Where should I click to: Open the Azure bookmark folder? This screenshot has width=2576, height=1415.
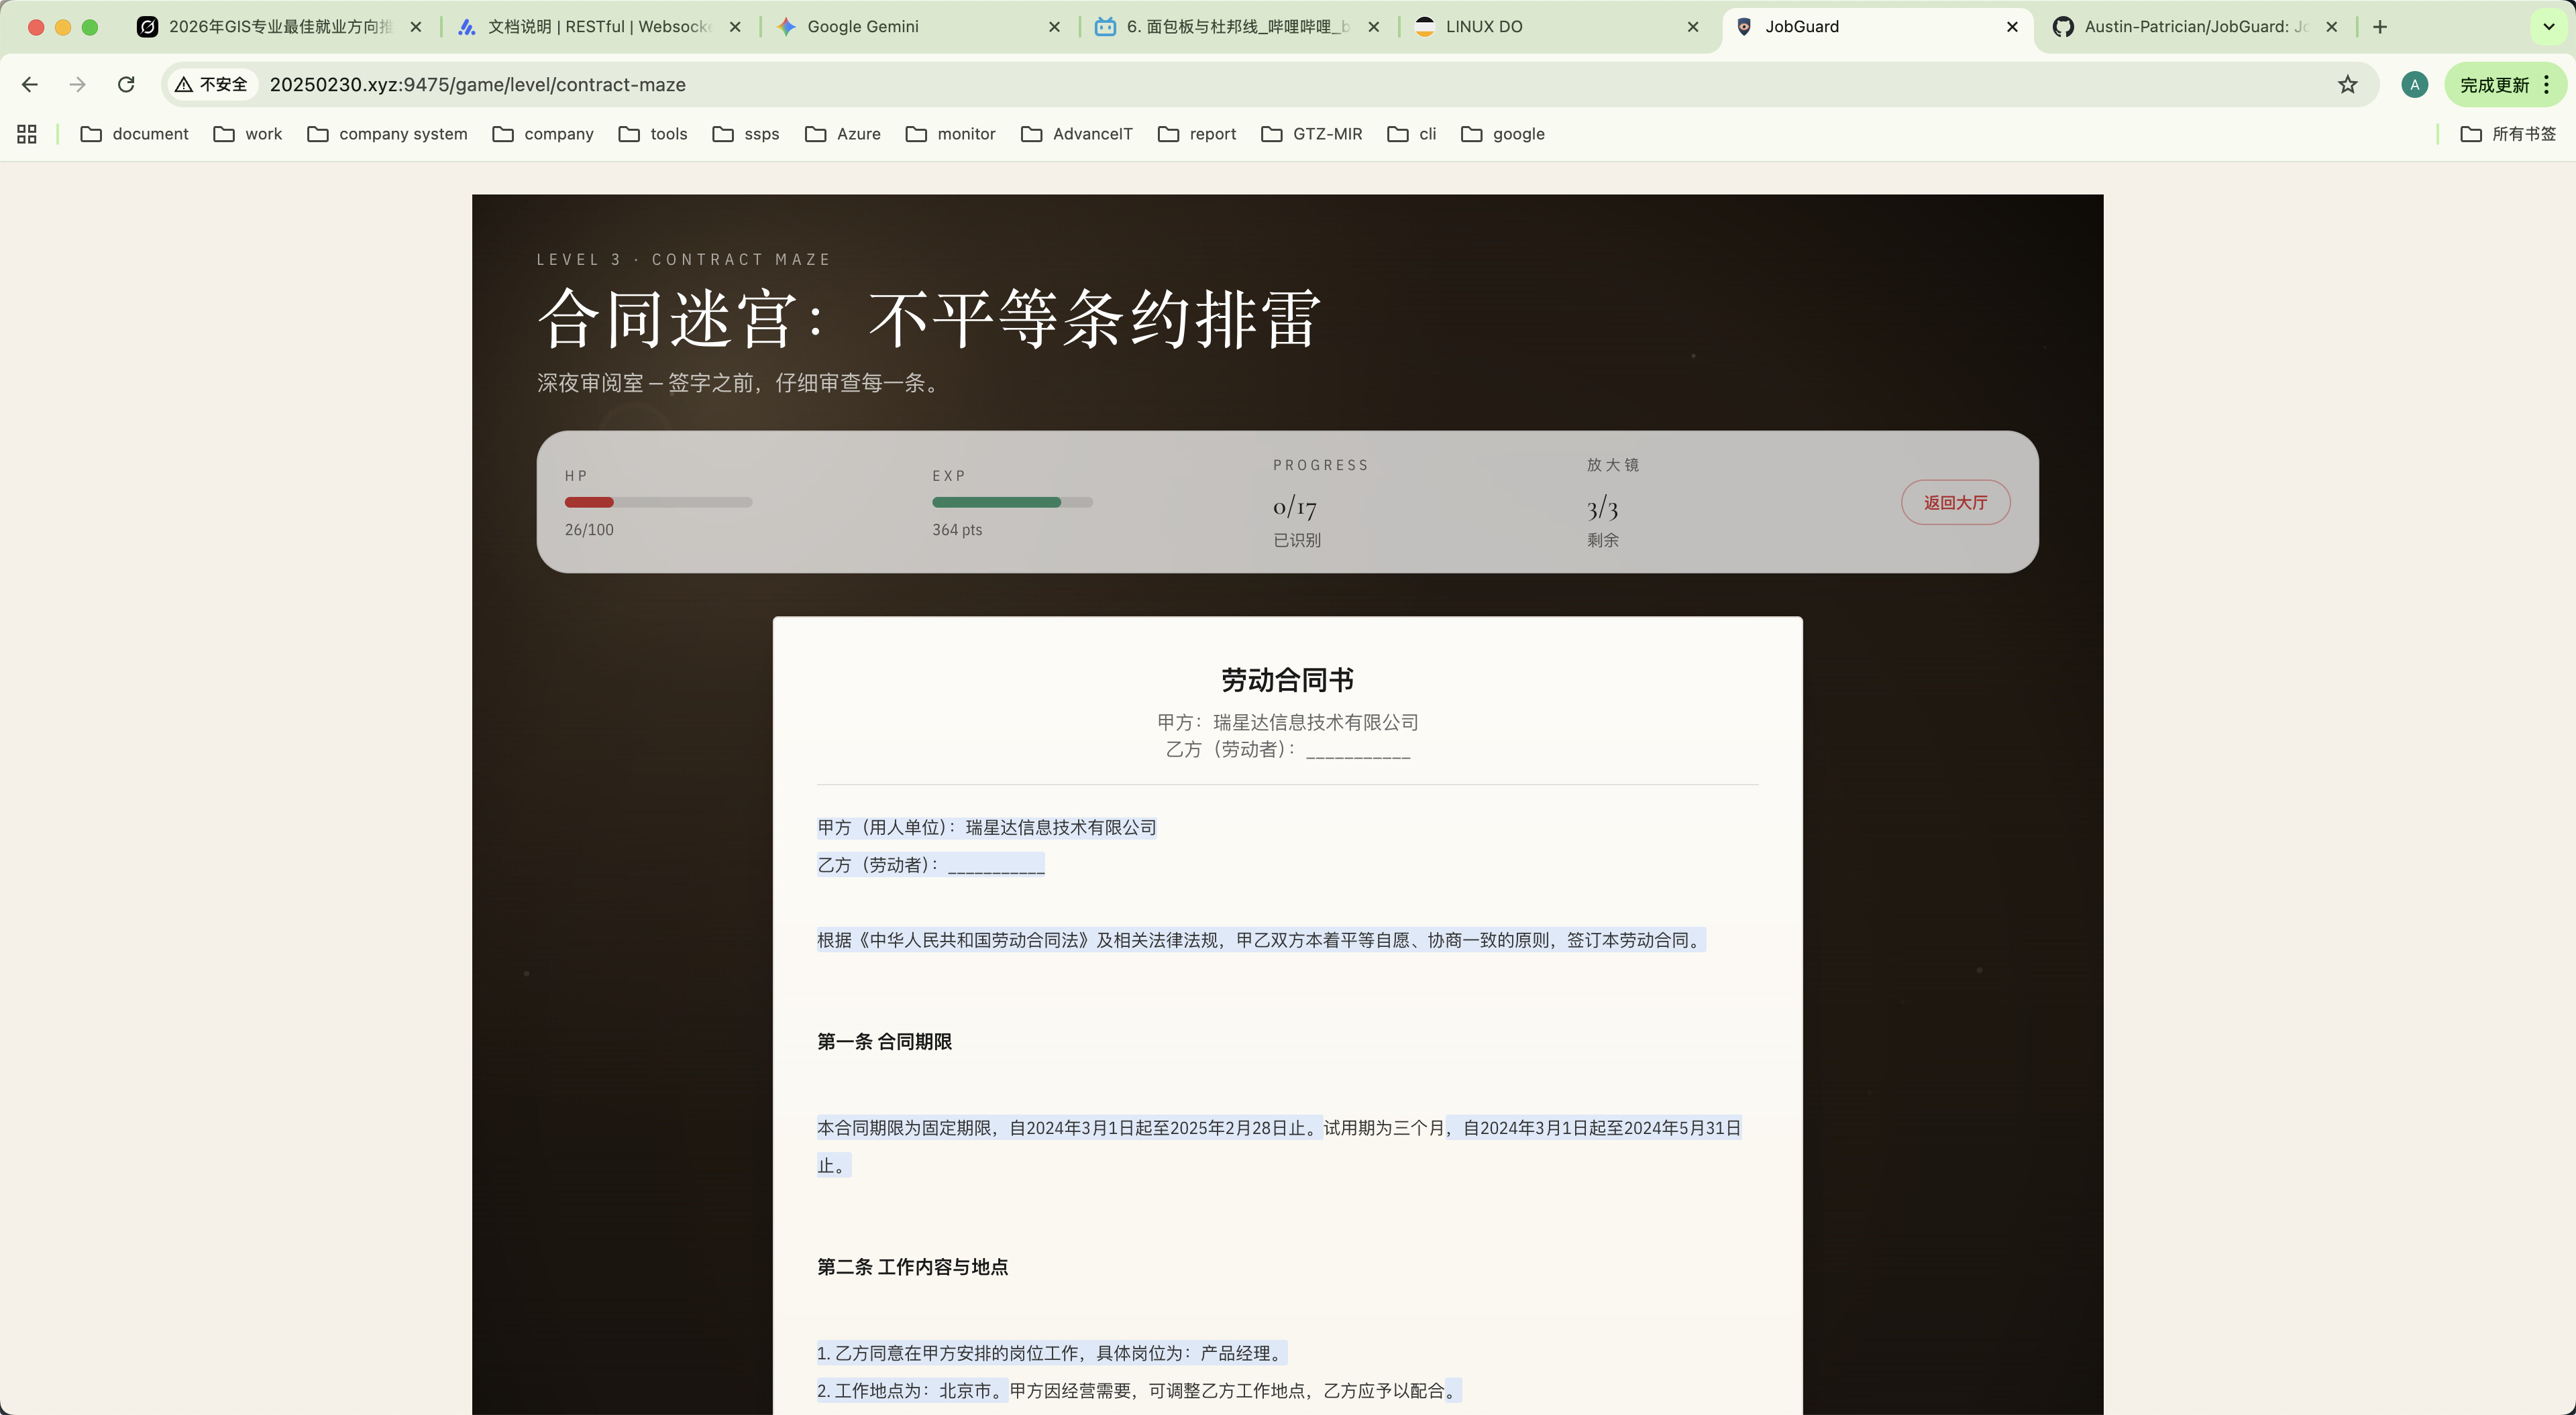tap(843, 134)
